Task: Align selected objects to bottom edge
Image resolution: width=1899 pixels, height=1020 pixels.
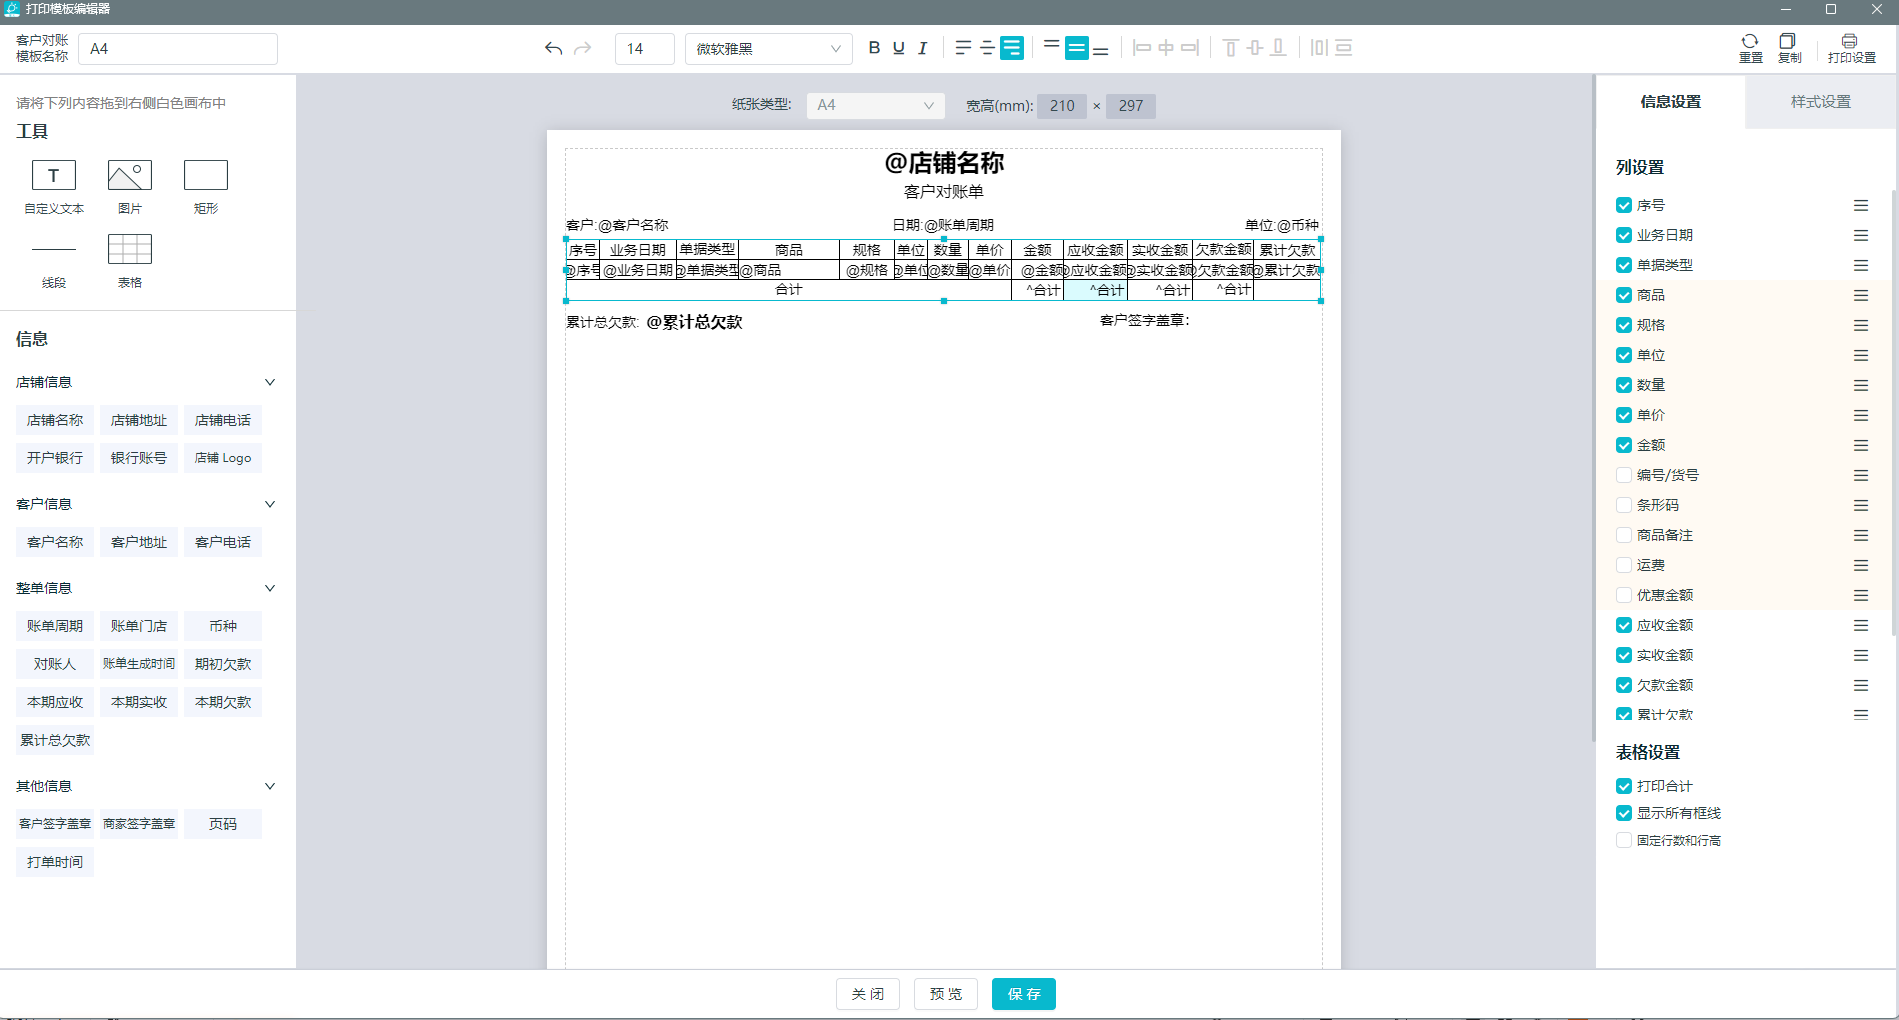Action: click(x=1278, y=48)
